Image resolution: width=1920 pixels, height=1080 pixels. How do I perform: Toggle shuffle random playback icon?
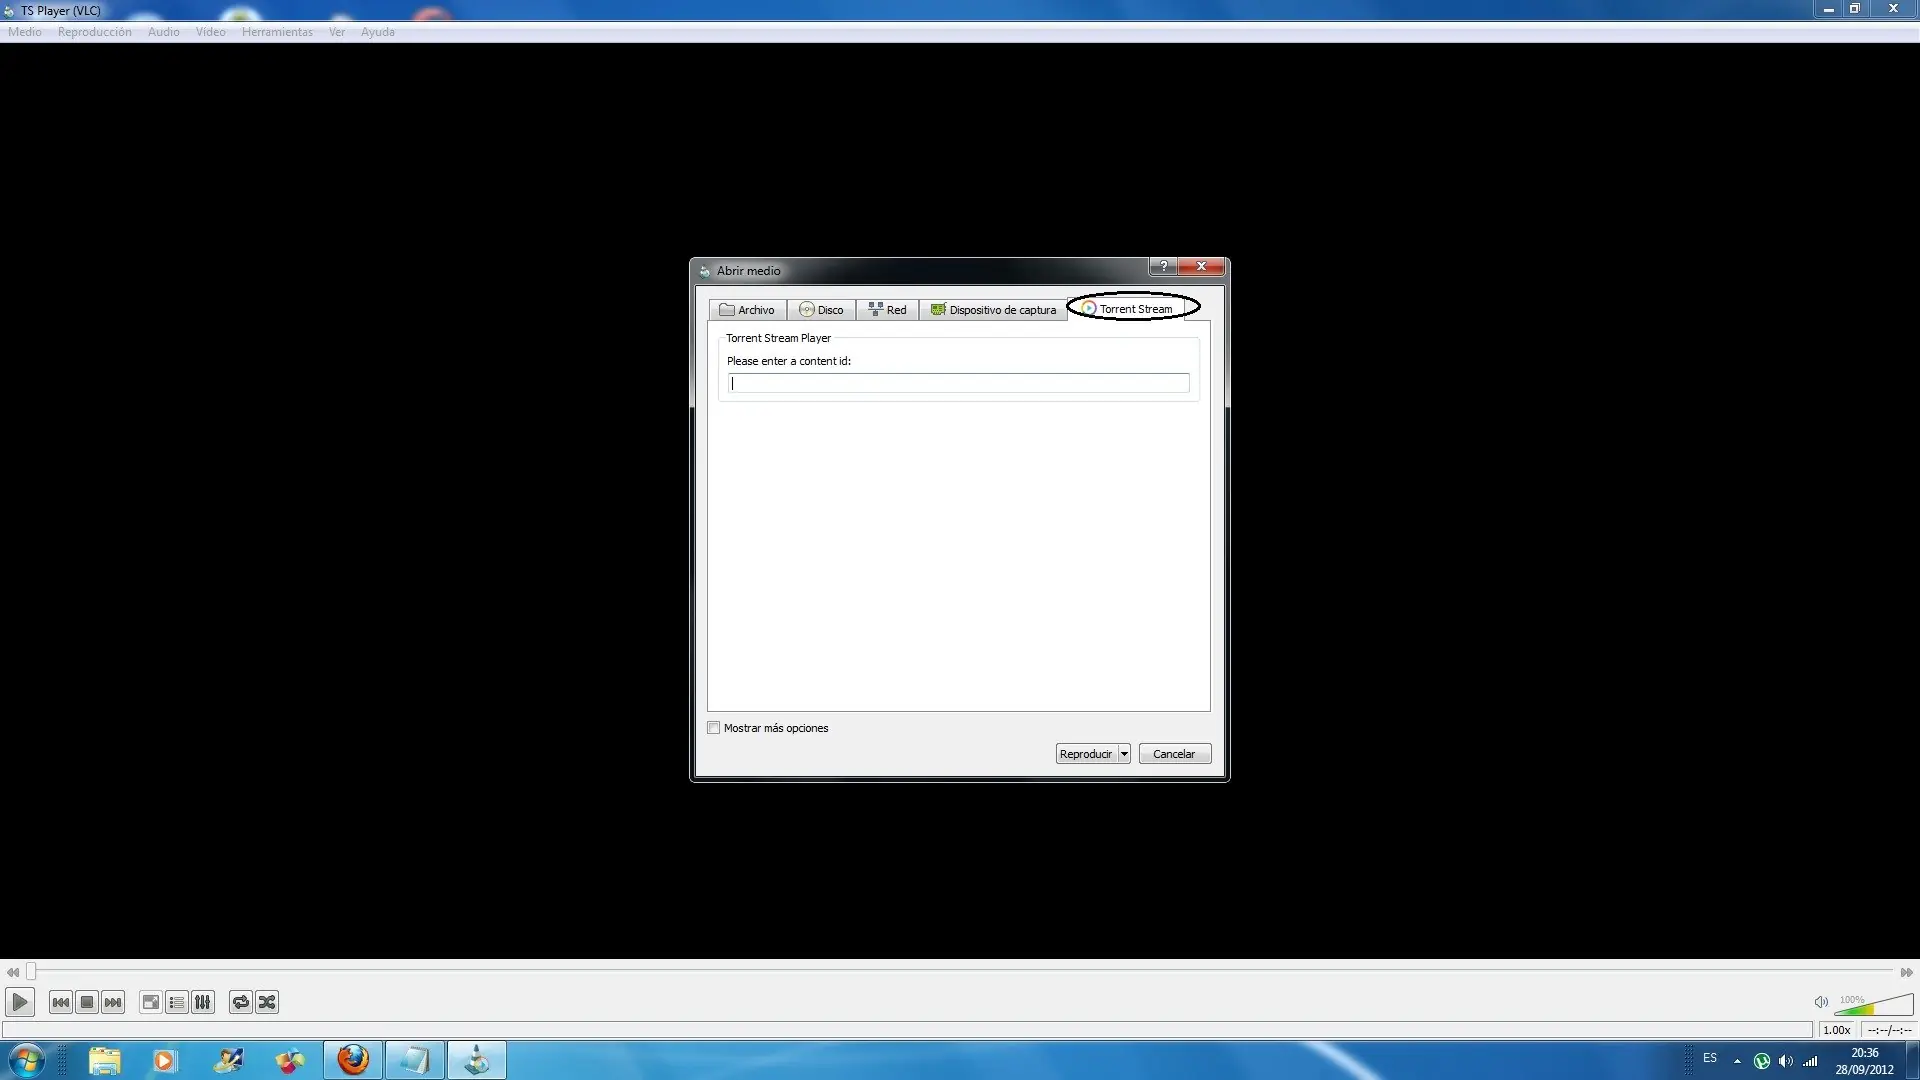point(267,1002)
